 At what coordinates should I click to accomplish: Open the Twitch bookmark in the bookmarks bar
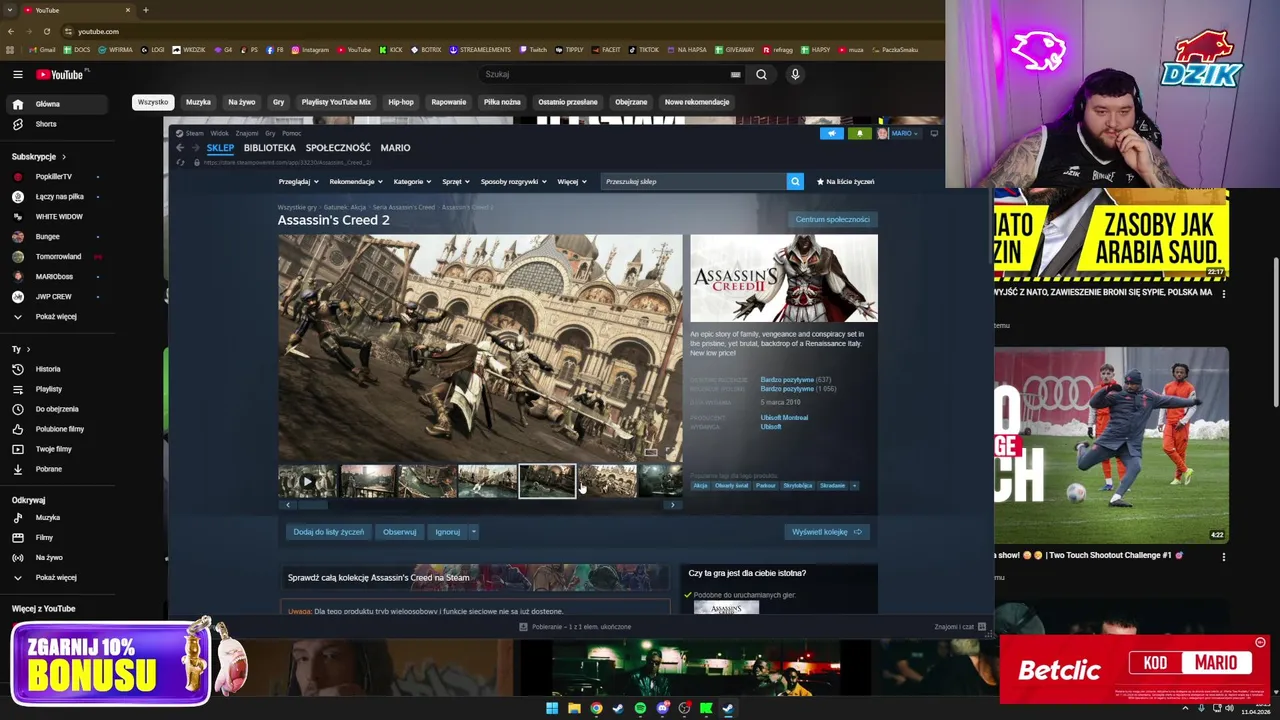click(533, 49)
